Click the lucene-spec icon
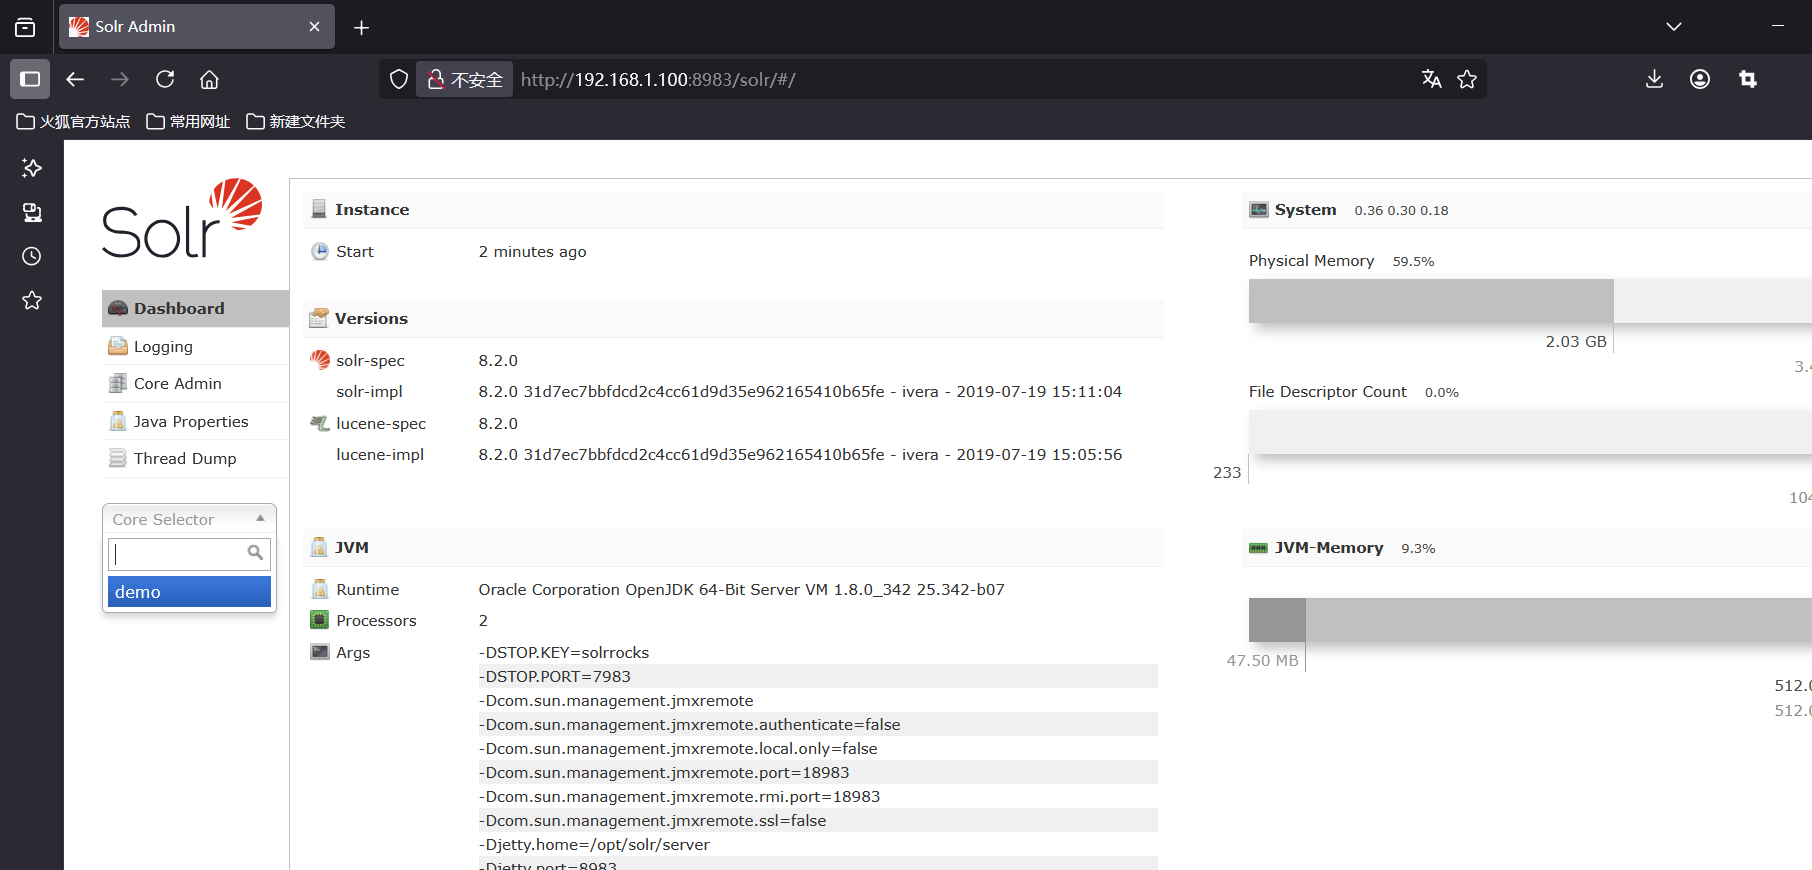 (320, 423)
